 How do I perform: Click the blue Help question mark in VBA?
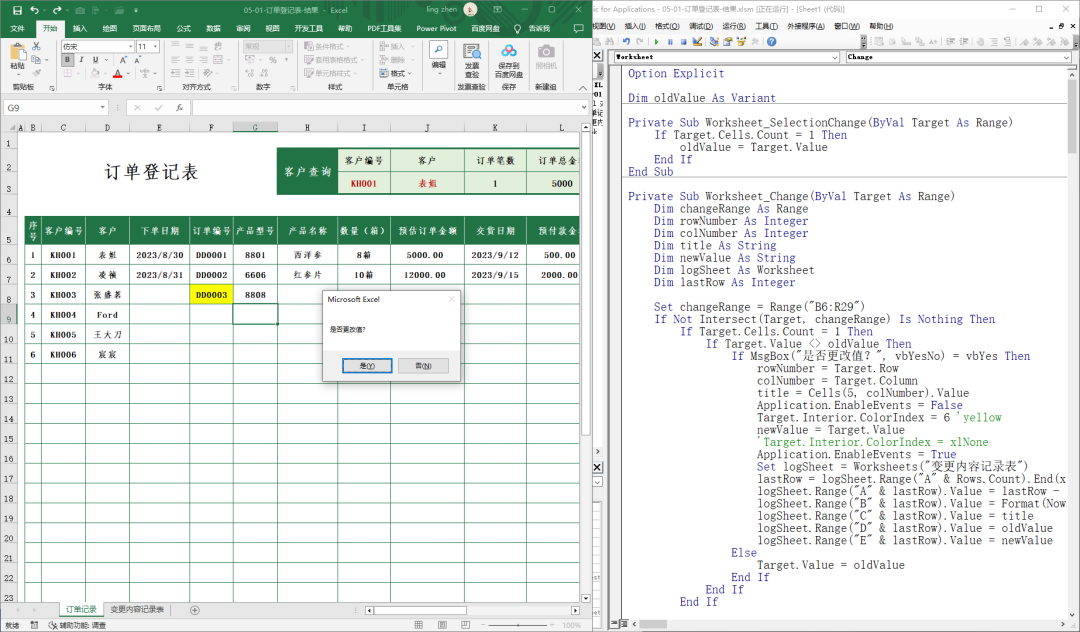771,42
